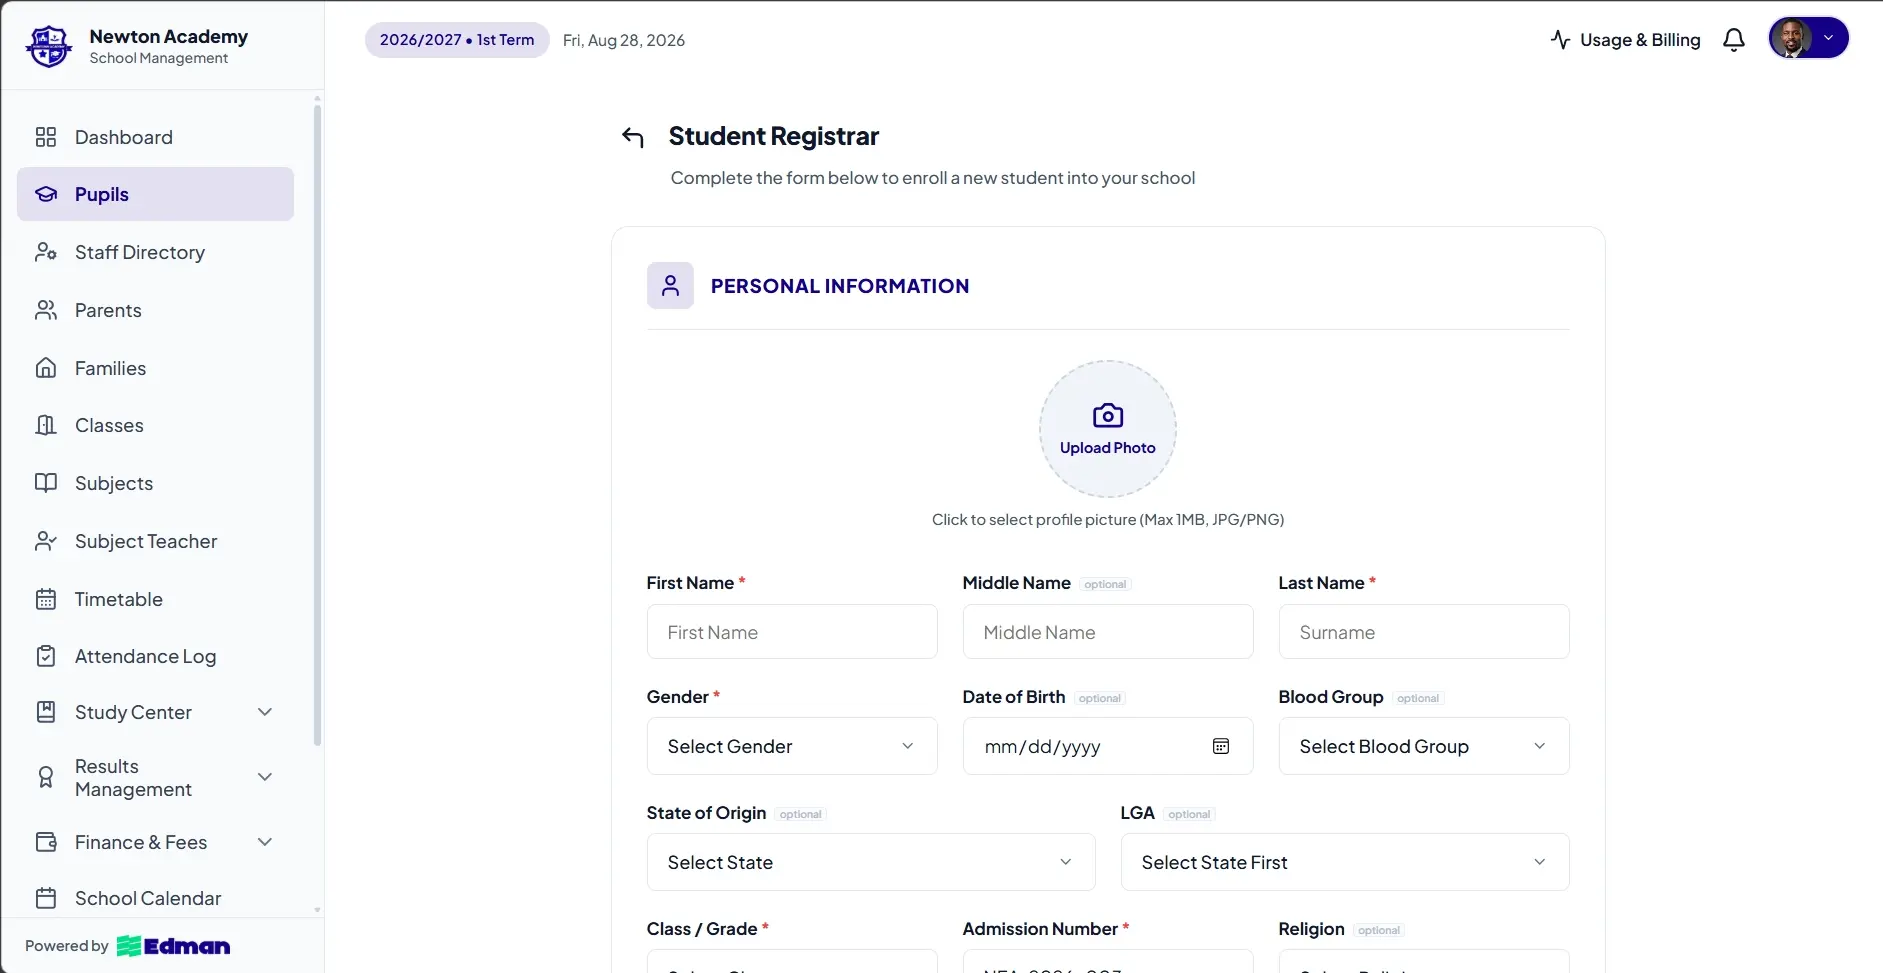
Task: Click the Upload Photo button
Action: point(1108,429)
